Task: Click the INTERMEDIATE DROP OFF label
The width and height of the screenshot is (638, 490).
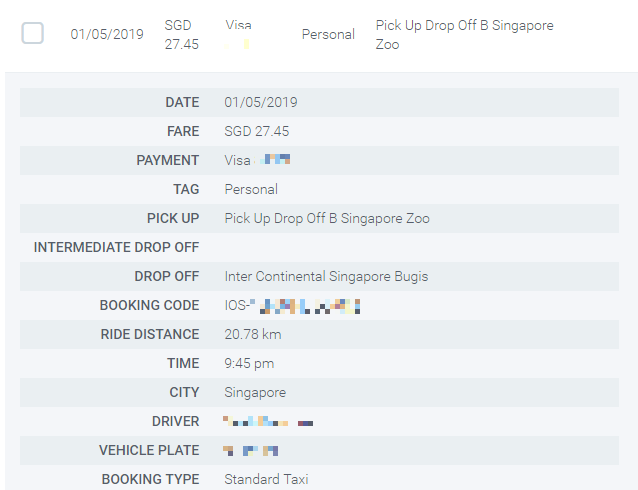Action: [116, 247]
